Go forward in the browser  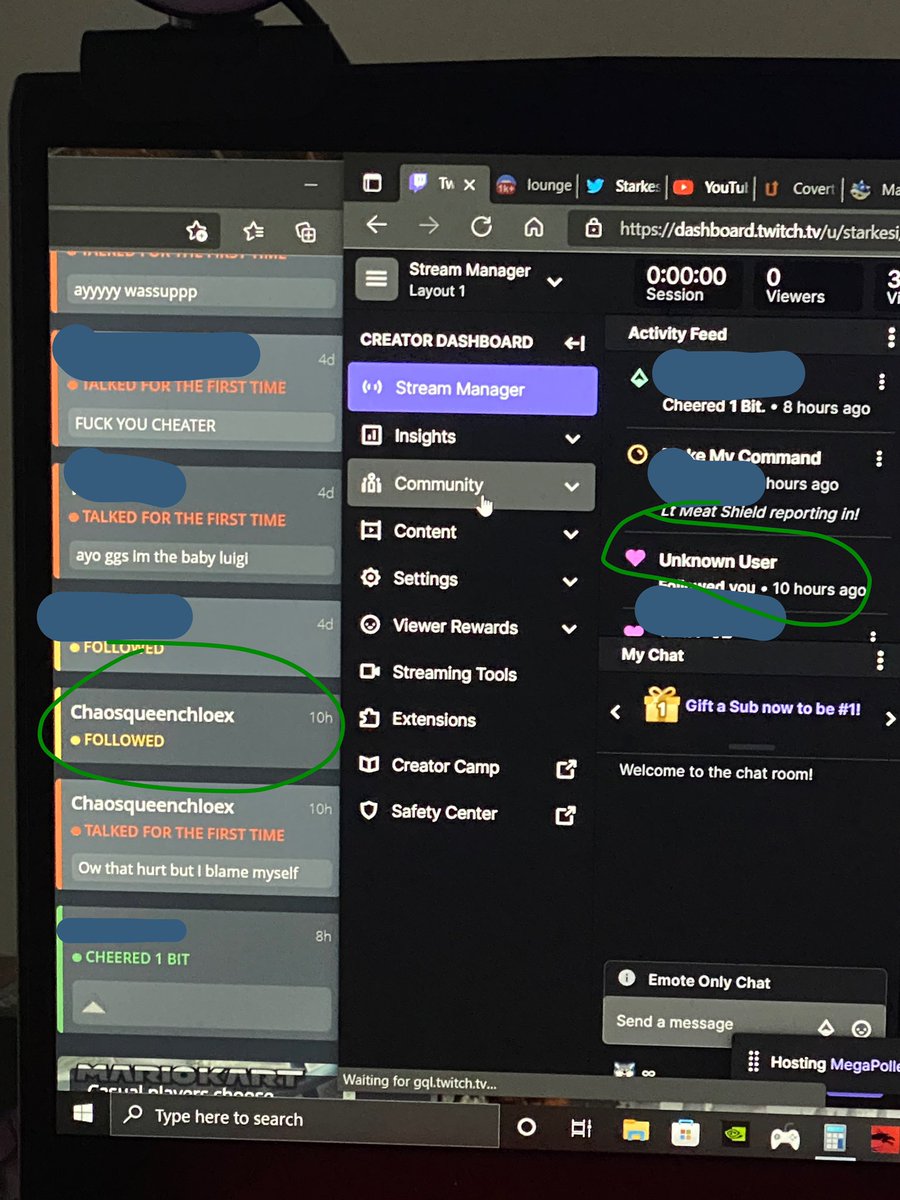(429, 226)
